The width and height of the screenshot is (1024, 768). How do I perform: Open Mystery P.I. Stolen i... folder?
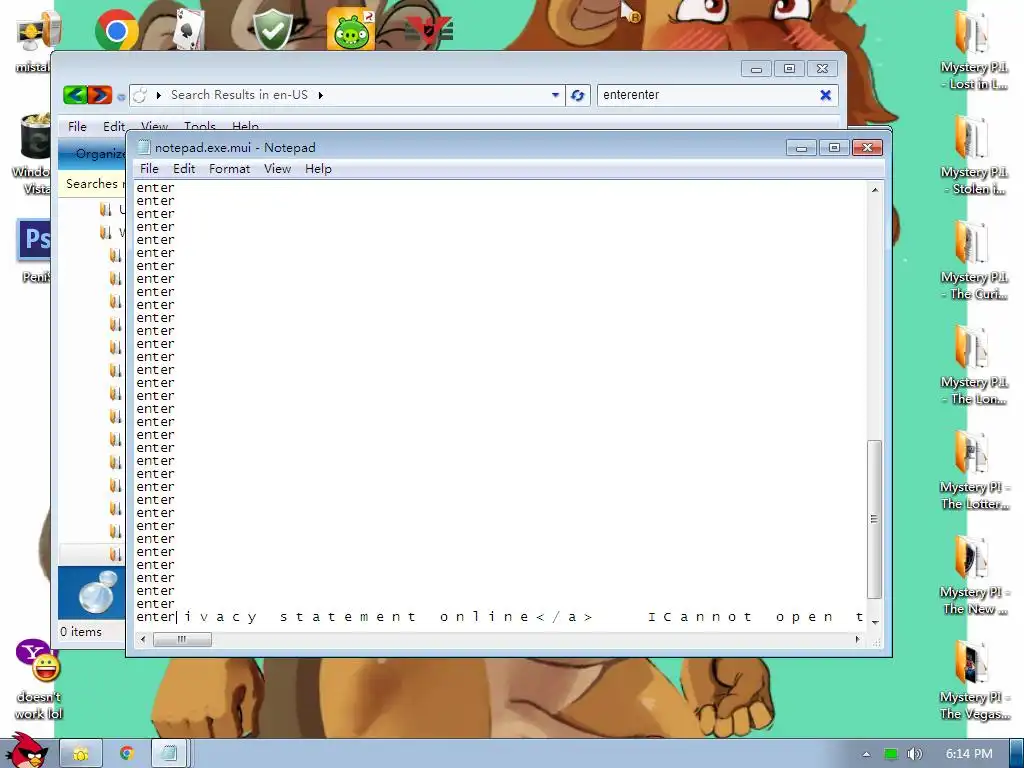[973, 155]
